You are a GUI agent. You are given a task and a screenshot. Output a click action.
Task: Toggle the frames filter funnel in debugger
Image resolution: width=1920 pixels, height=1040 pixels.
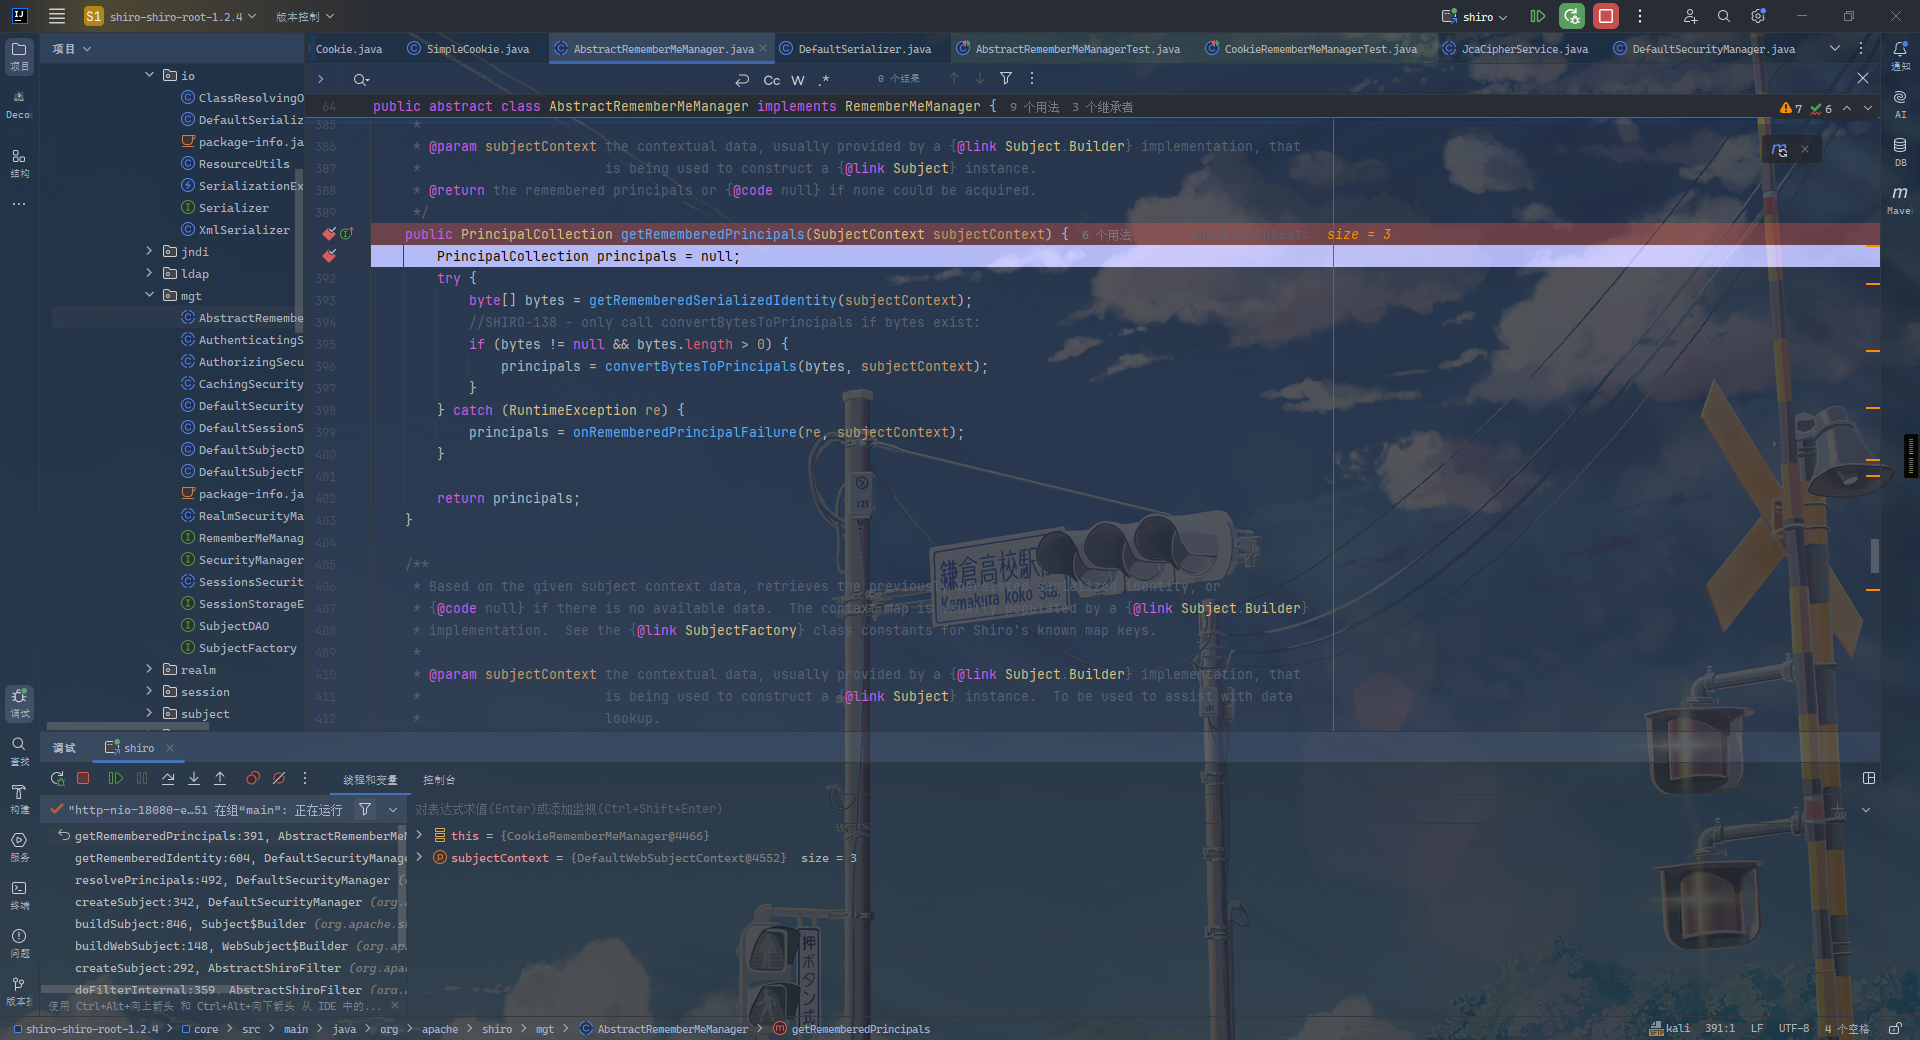[365, 809]
